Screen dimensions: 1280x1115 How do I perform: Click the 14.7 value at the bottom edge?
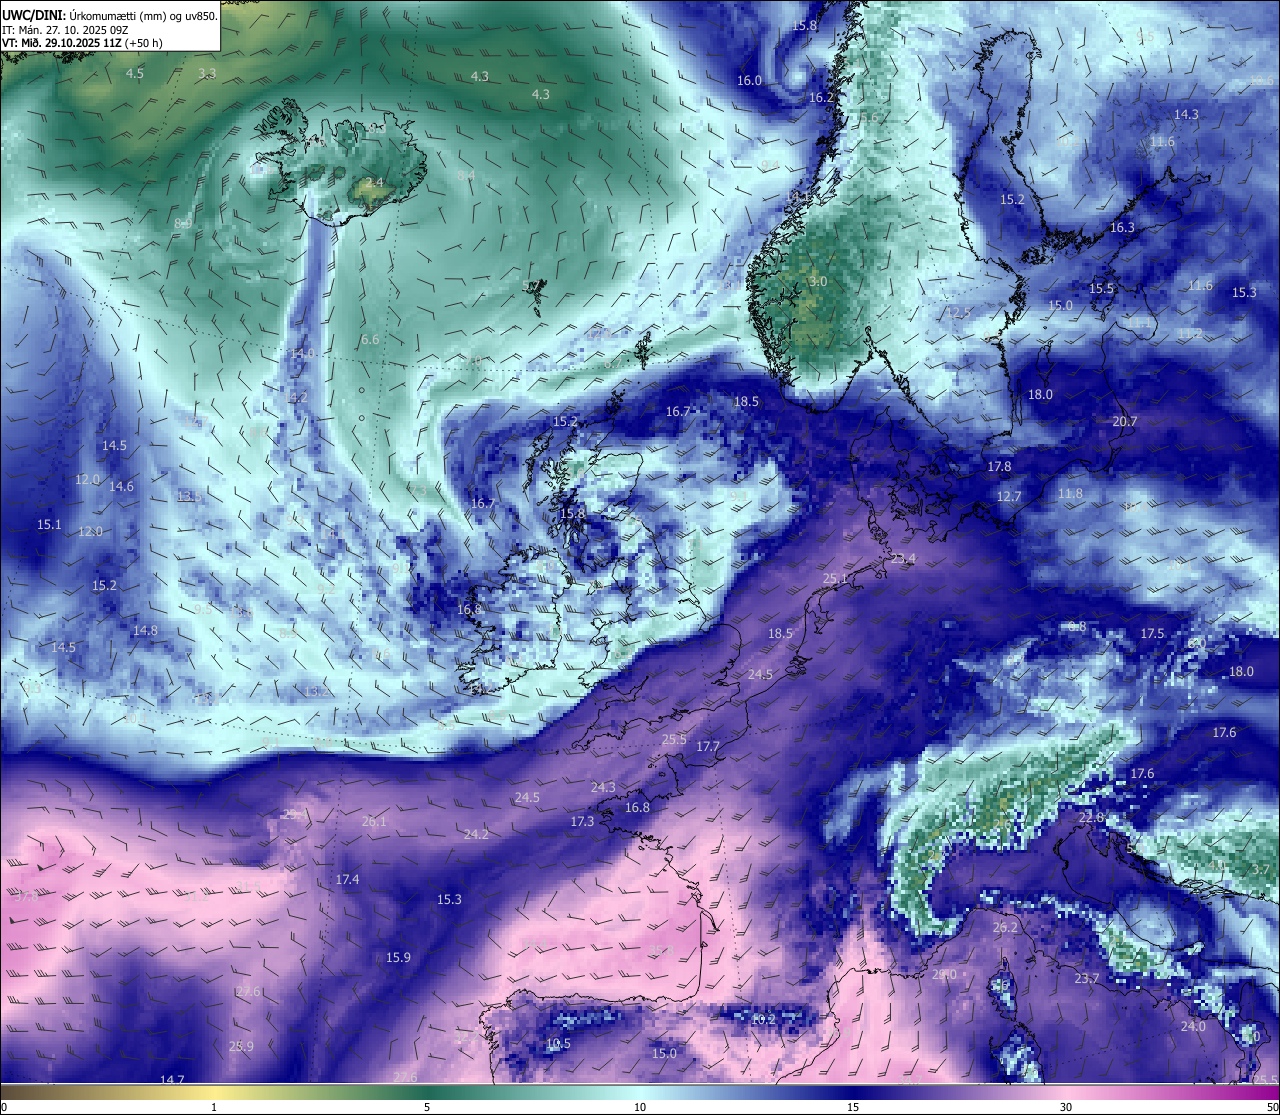pos(172,1080)
